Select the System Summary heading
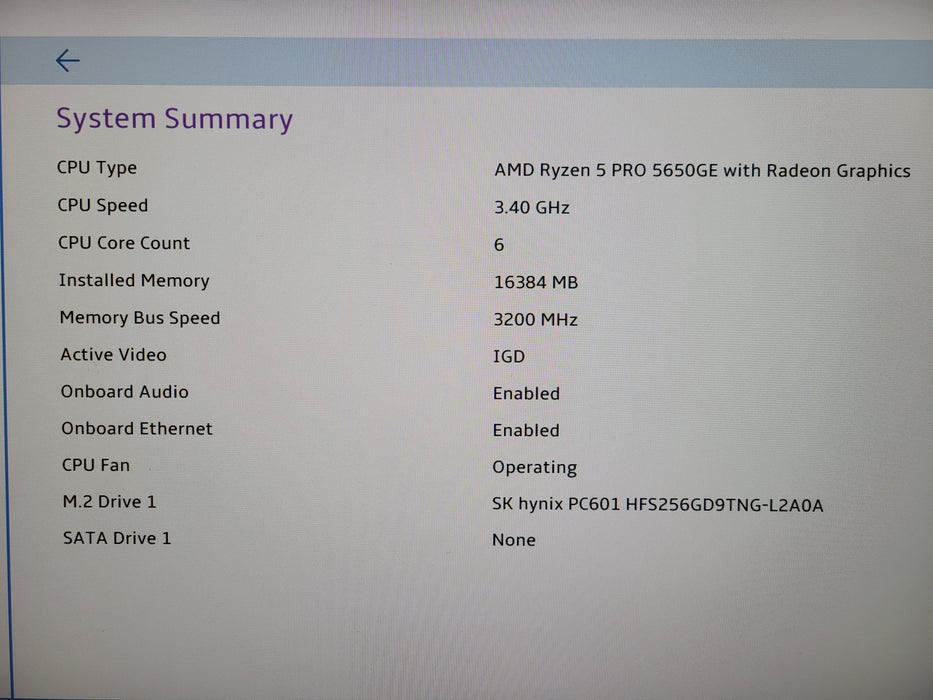This screenshot has height=700, width=933. pyautogui.click(x=174, y=118)
